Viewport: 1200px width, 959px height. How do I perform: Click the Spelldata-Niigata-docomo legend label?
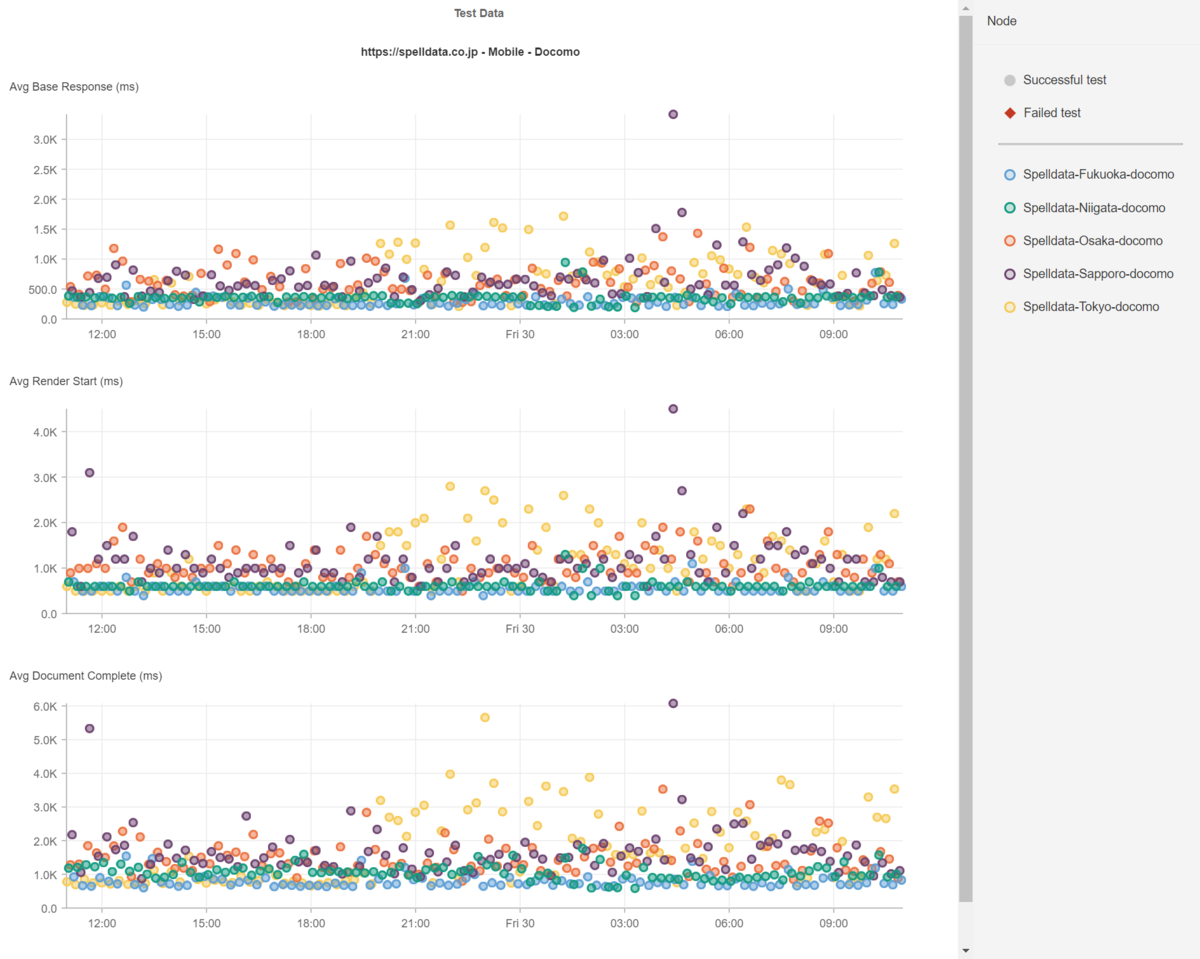click(1094, 208)
